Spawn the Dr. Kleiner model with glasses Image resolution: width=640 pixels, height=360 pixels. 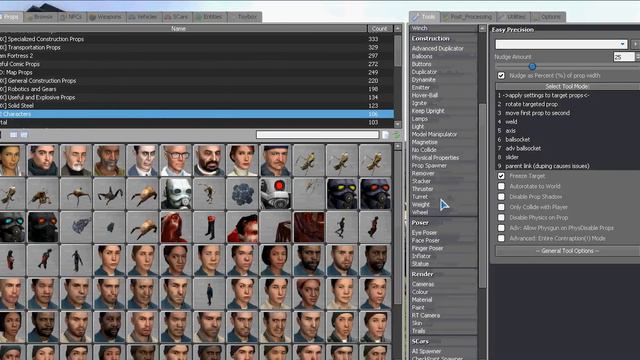pyautogui.click(x=176, y=160)
